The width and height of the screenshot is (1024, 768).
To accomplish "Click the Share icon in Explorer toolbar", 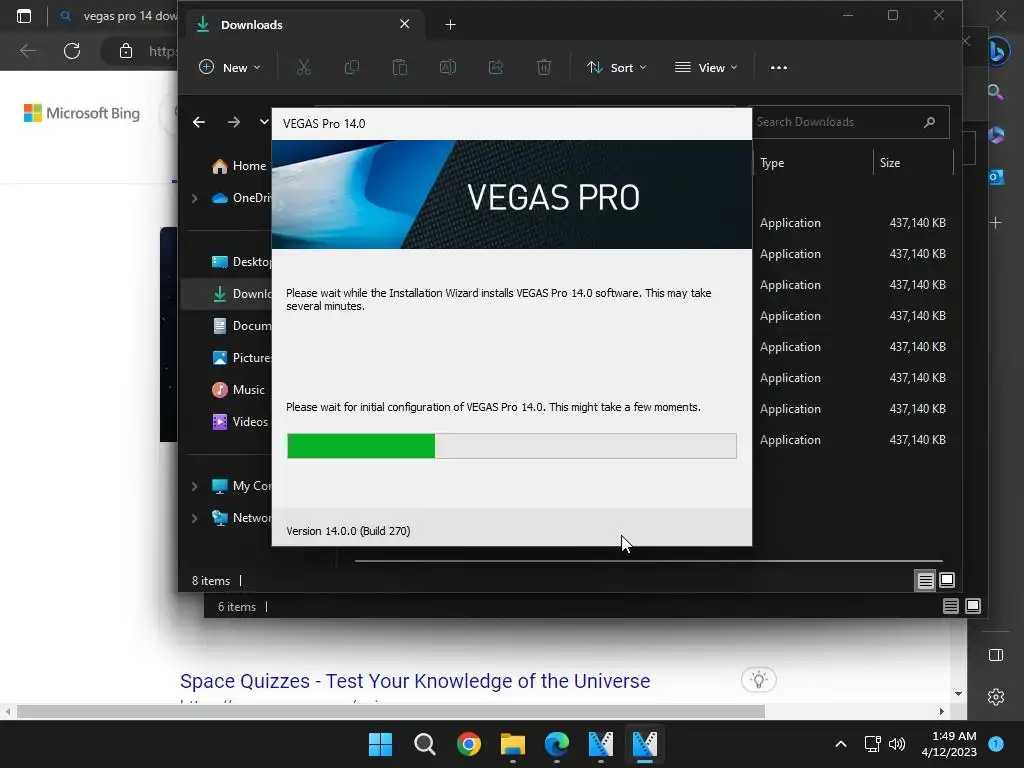I will pos(496,67).
